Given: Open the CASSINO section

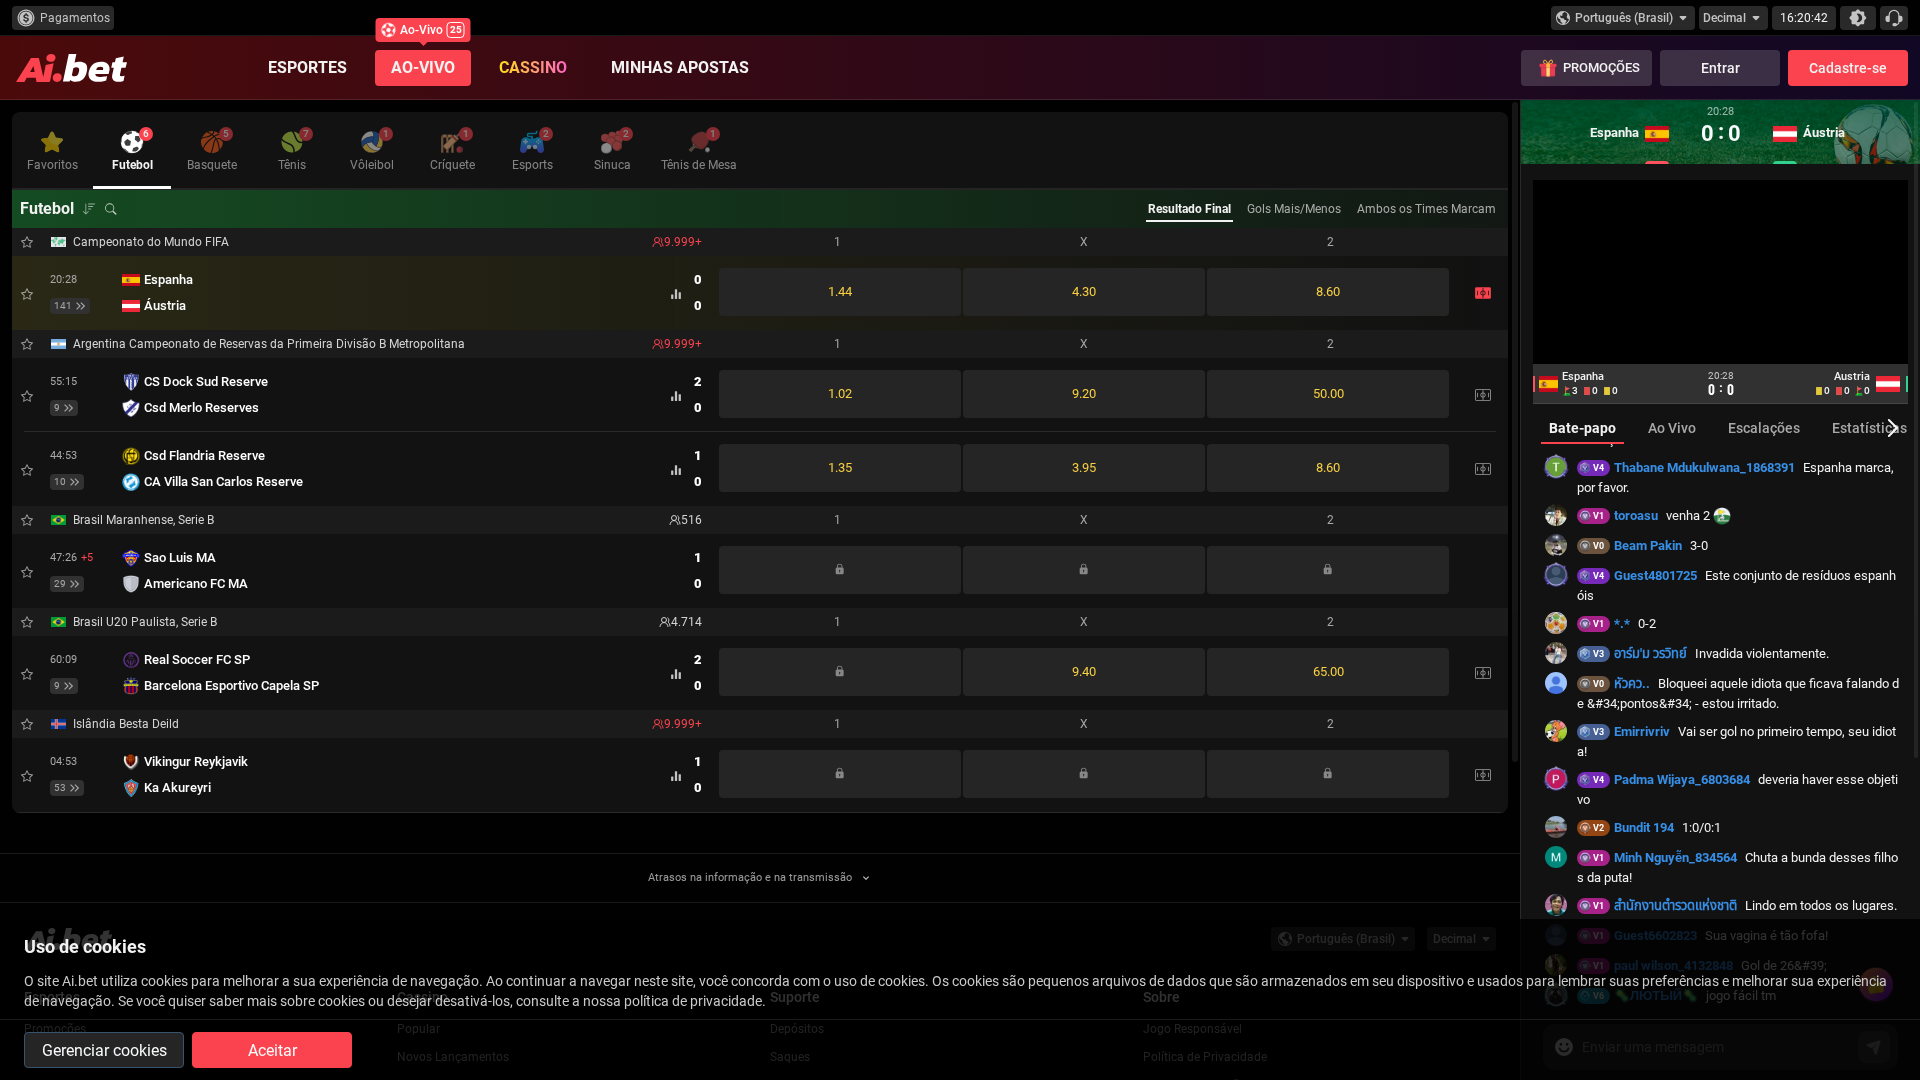Looking at the screenshot, I should 533,68.
